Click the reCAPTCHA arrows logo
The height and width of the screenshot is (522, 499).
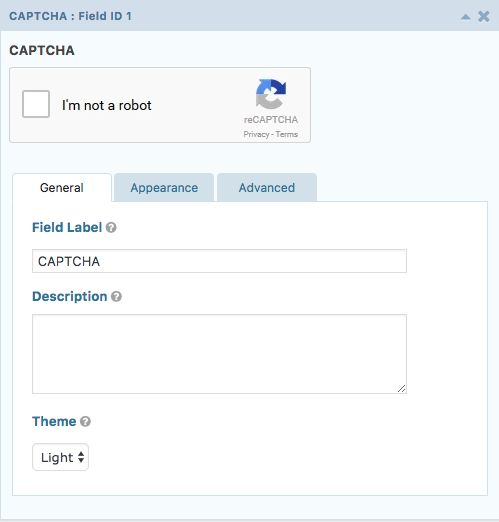pyautogui.click(x=271, y=94)
